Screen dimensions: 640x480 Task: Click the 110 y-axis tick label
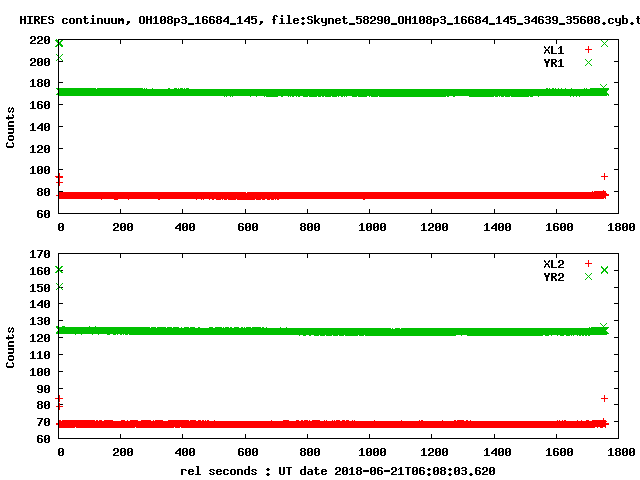pyautogui.click(x=40, y=355)
